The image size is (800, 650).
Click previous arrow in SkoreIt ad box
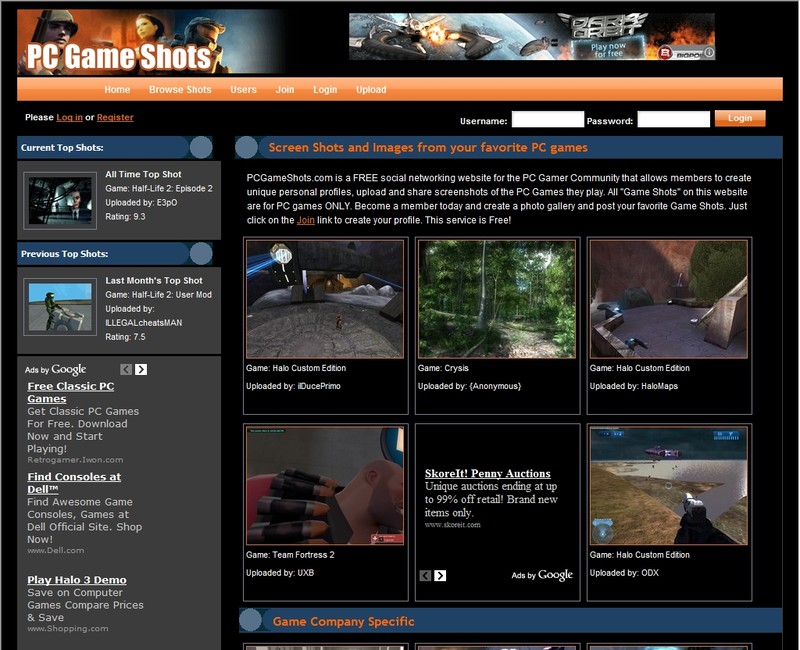(x=425, y=575)
